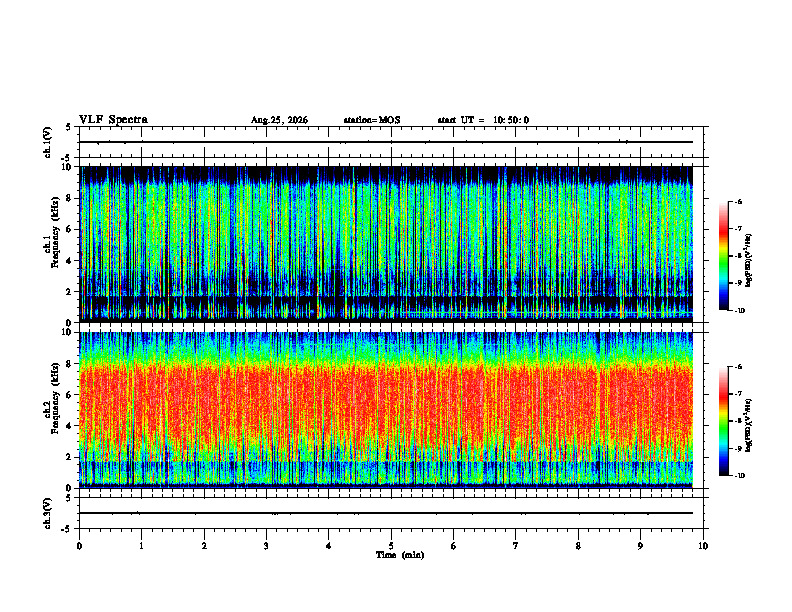This screenshot has width=792, height=612.
Task: Click the -6 label on ch.2 color scale
Action: pos(740,367)
